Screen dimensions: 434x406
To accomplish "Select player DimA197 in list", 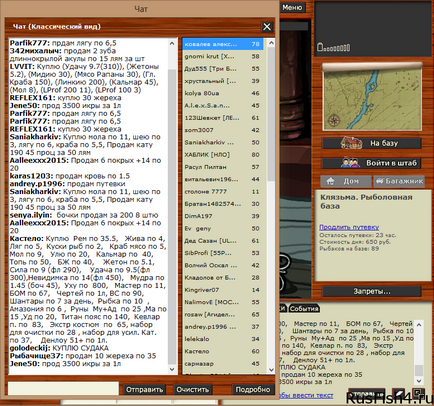I will point(223,216).
